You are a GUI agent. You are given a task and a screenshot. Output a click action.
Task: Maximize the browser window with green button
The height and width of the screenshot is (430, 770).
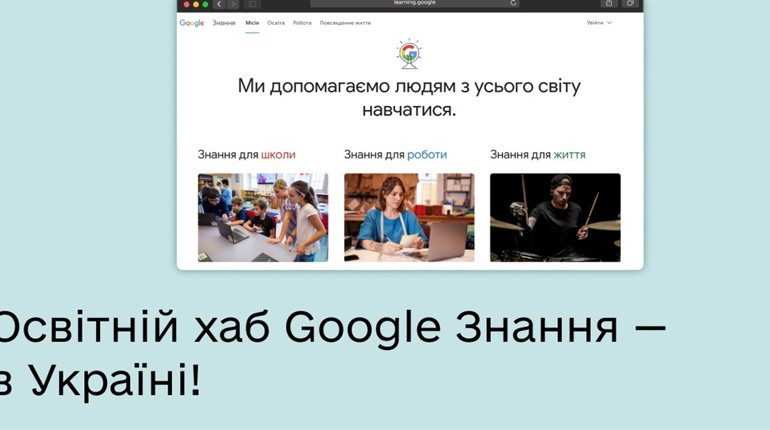tap(205, 4)
